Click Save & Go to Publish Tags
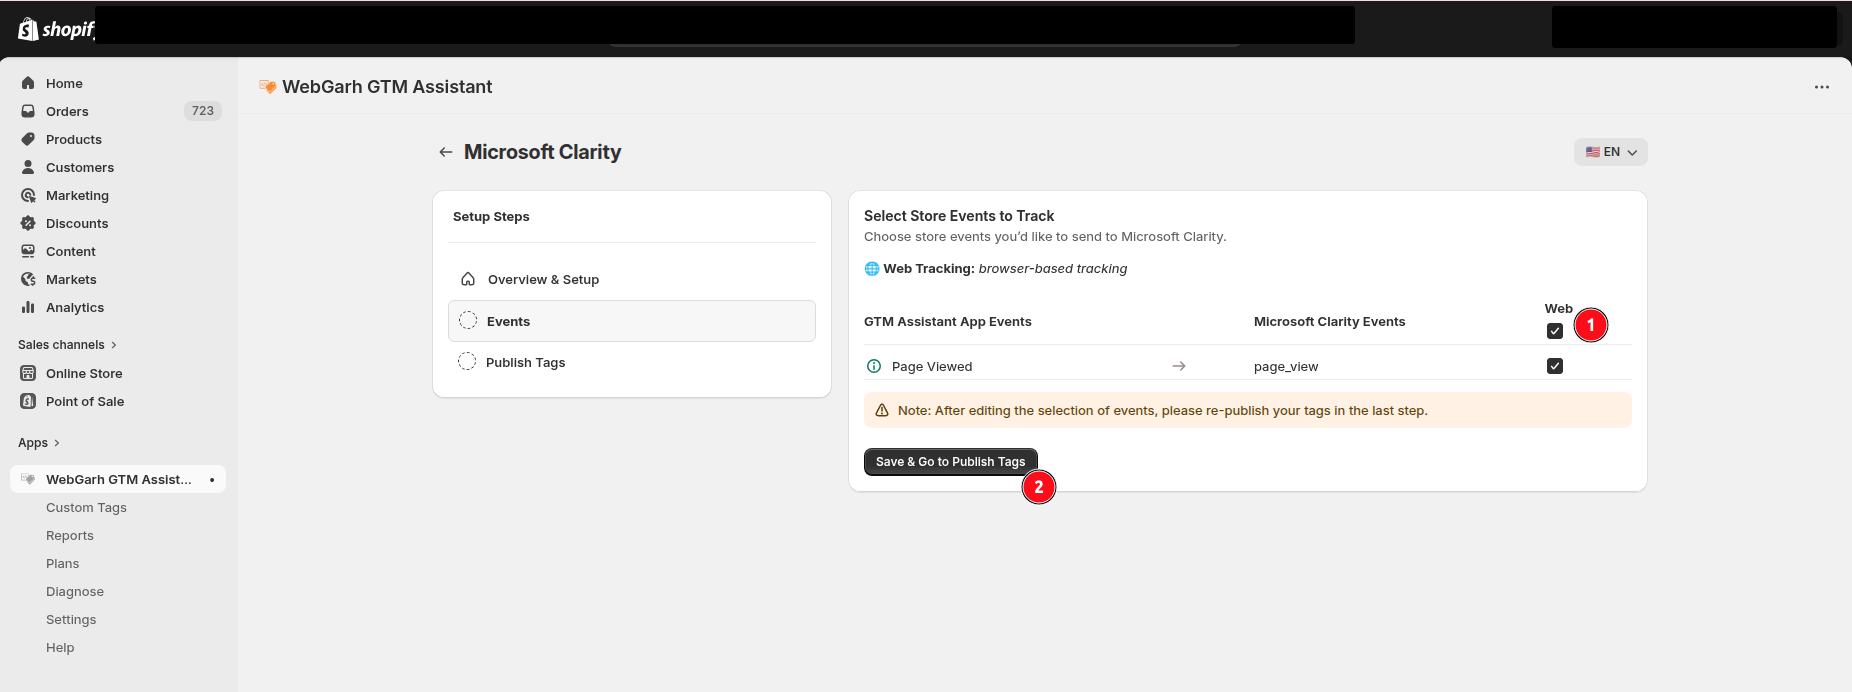Image resolution: width=1852 pixels, height=692 pixels. [x=951, y=462]
